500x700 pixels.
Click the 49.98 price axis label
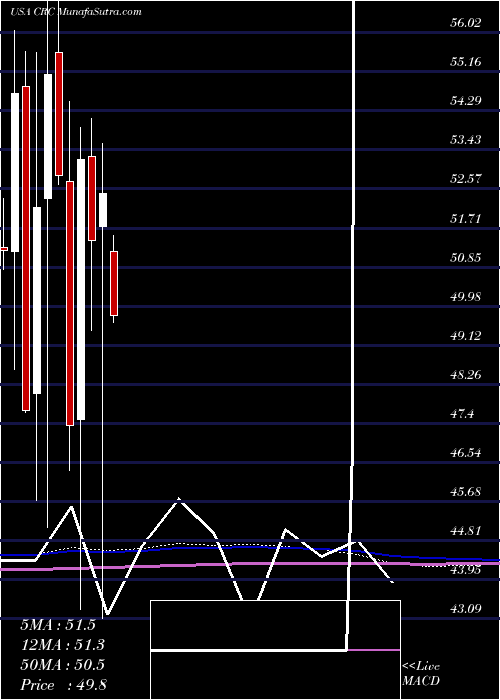pos(465,296)
